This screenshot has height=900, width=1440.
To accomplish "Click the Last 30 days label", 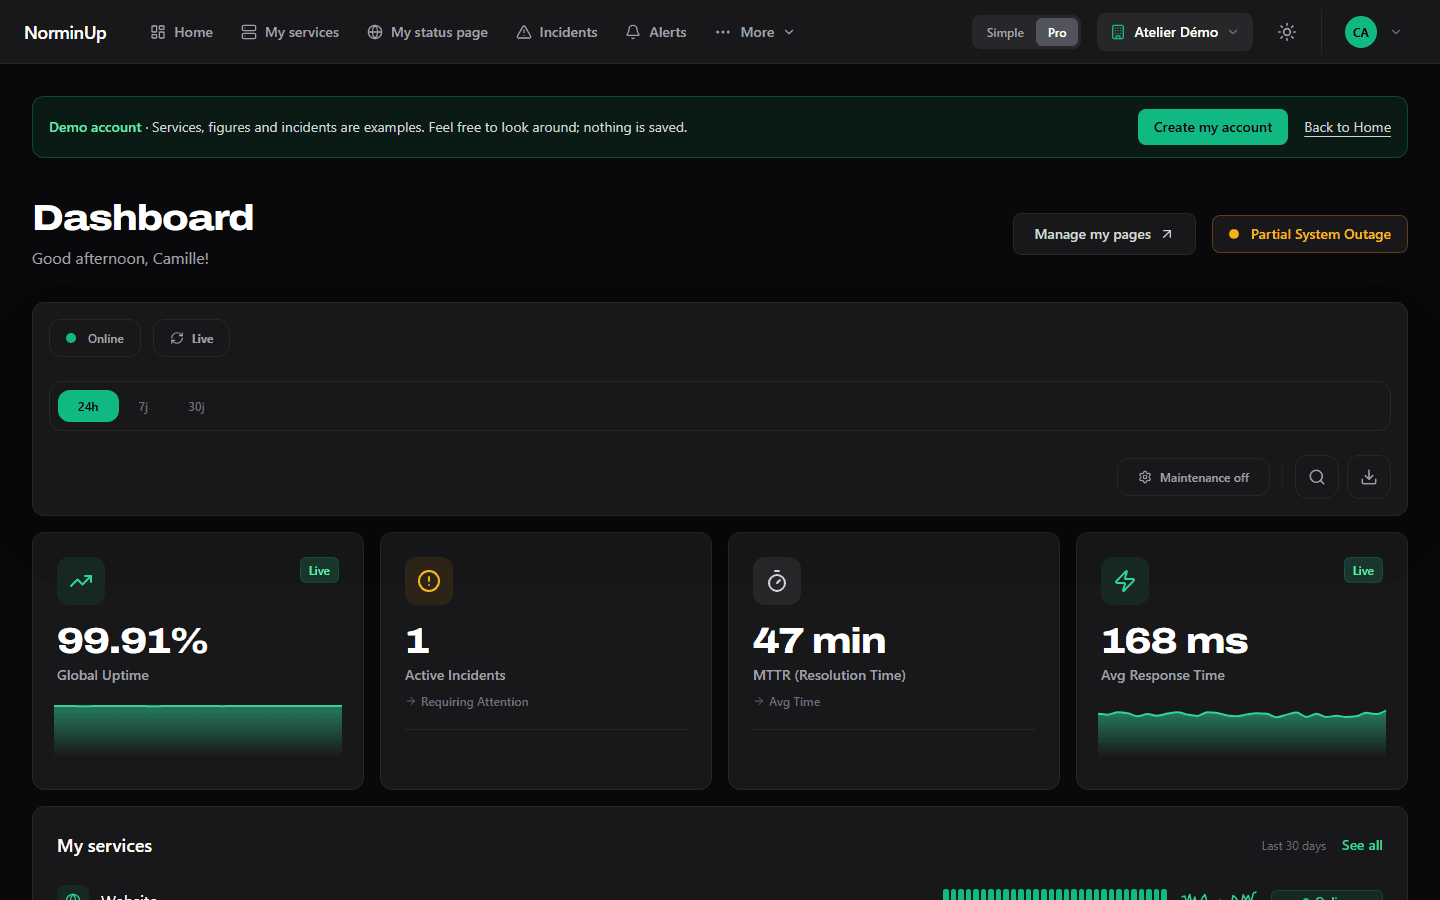I will (1293, 846).
